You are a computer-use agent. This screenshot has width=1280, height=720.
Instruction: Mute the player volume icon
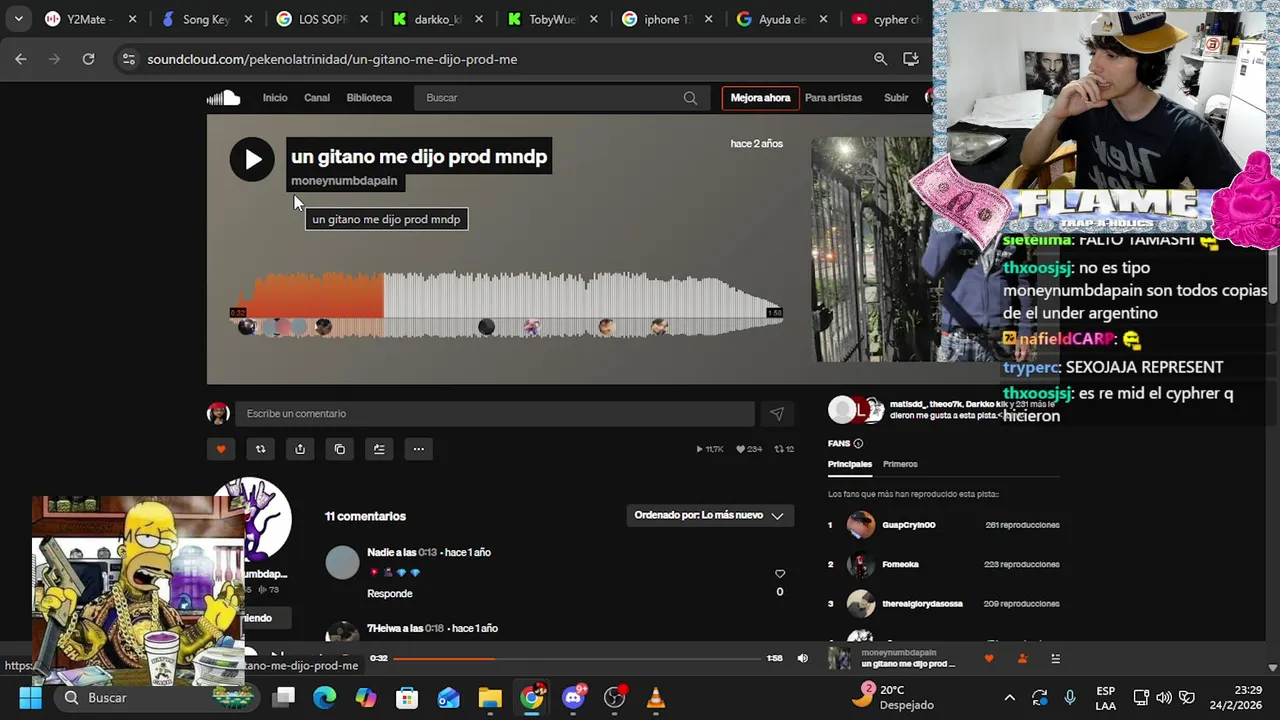pyautogui.click(x=802, y=658)
